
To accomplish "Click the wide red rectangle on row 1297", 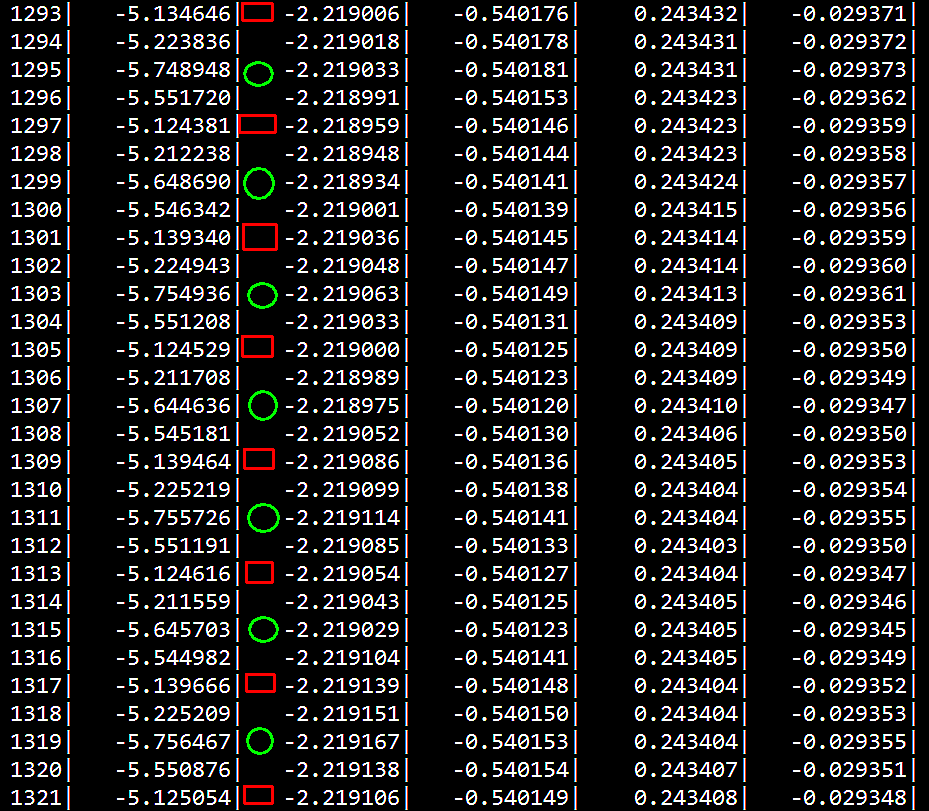I will 257,124.
